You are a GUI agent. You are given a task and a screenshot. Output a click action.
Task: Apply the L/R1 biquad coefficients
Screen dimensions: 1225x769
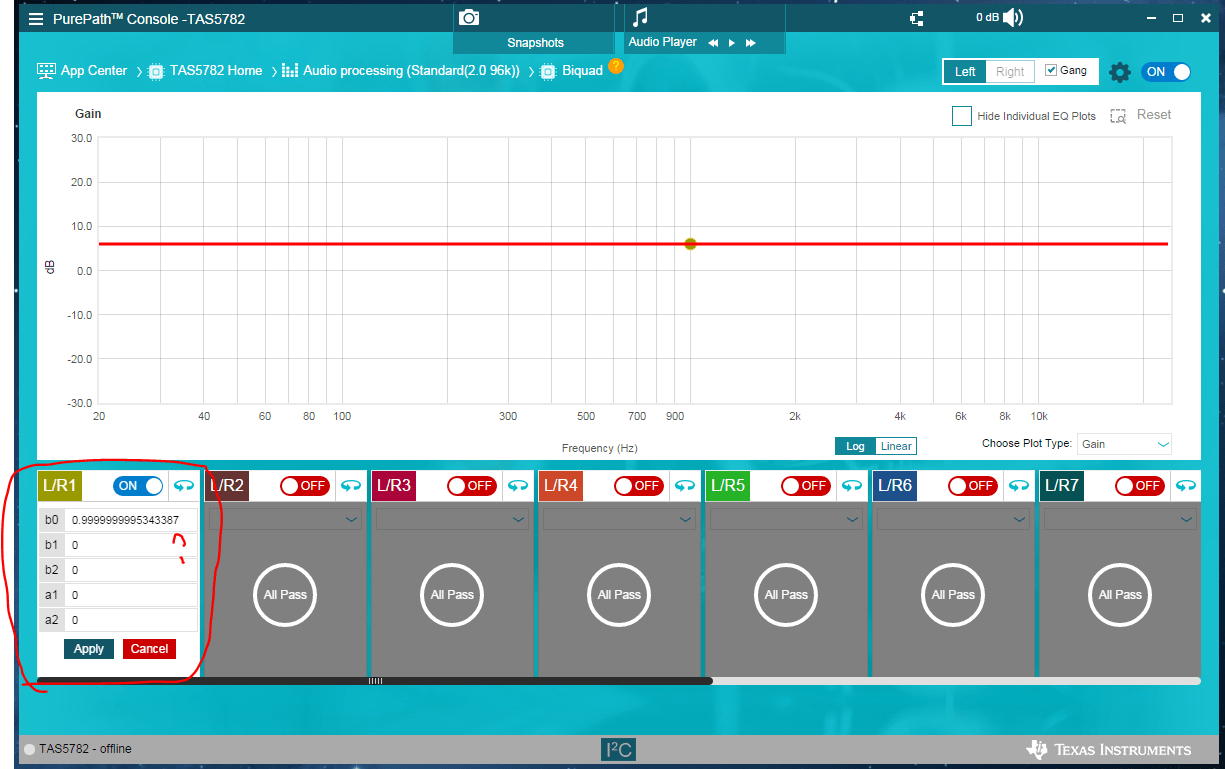pyautogui.click(x=88, y=648)
